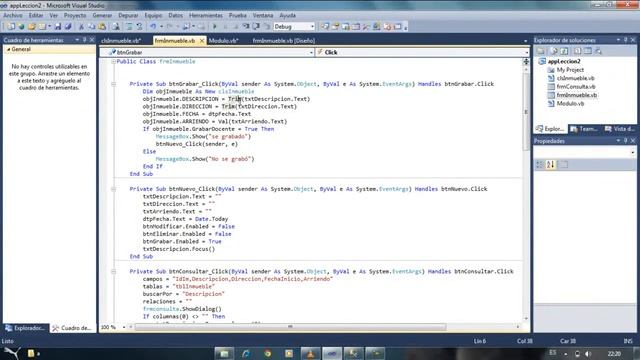Click the Cut scissors icon

(81, 27)
